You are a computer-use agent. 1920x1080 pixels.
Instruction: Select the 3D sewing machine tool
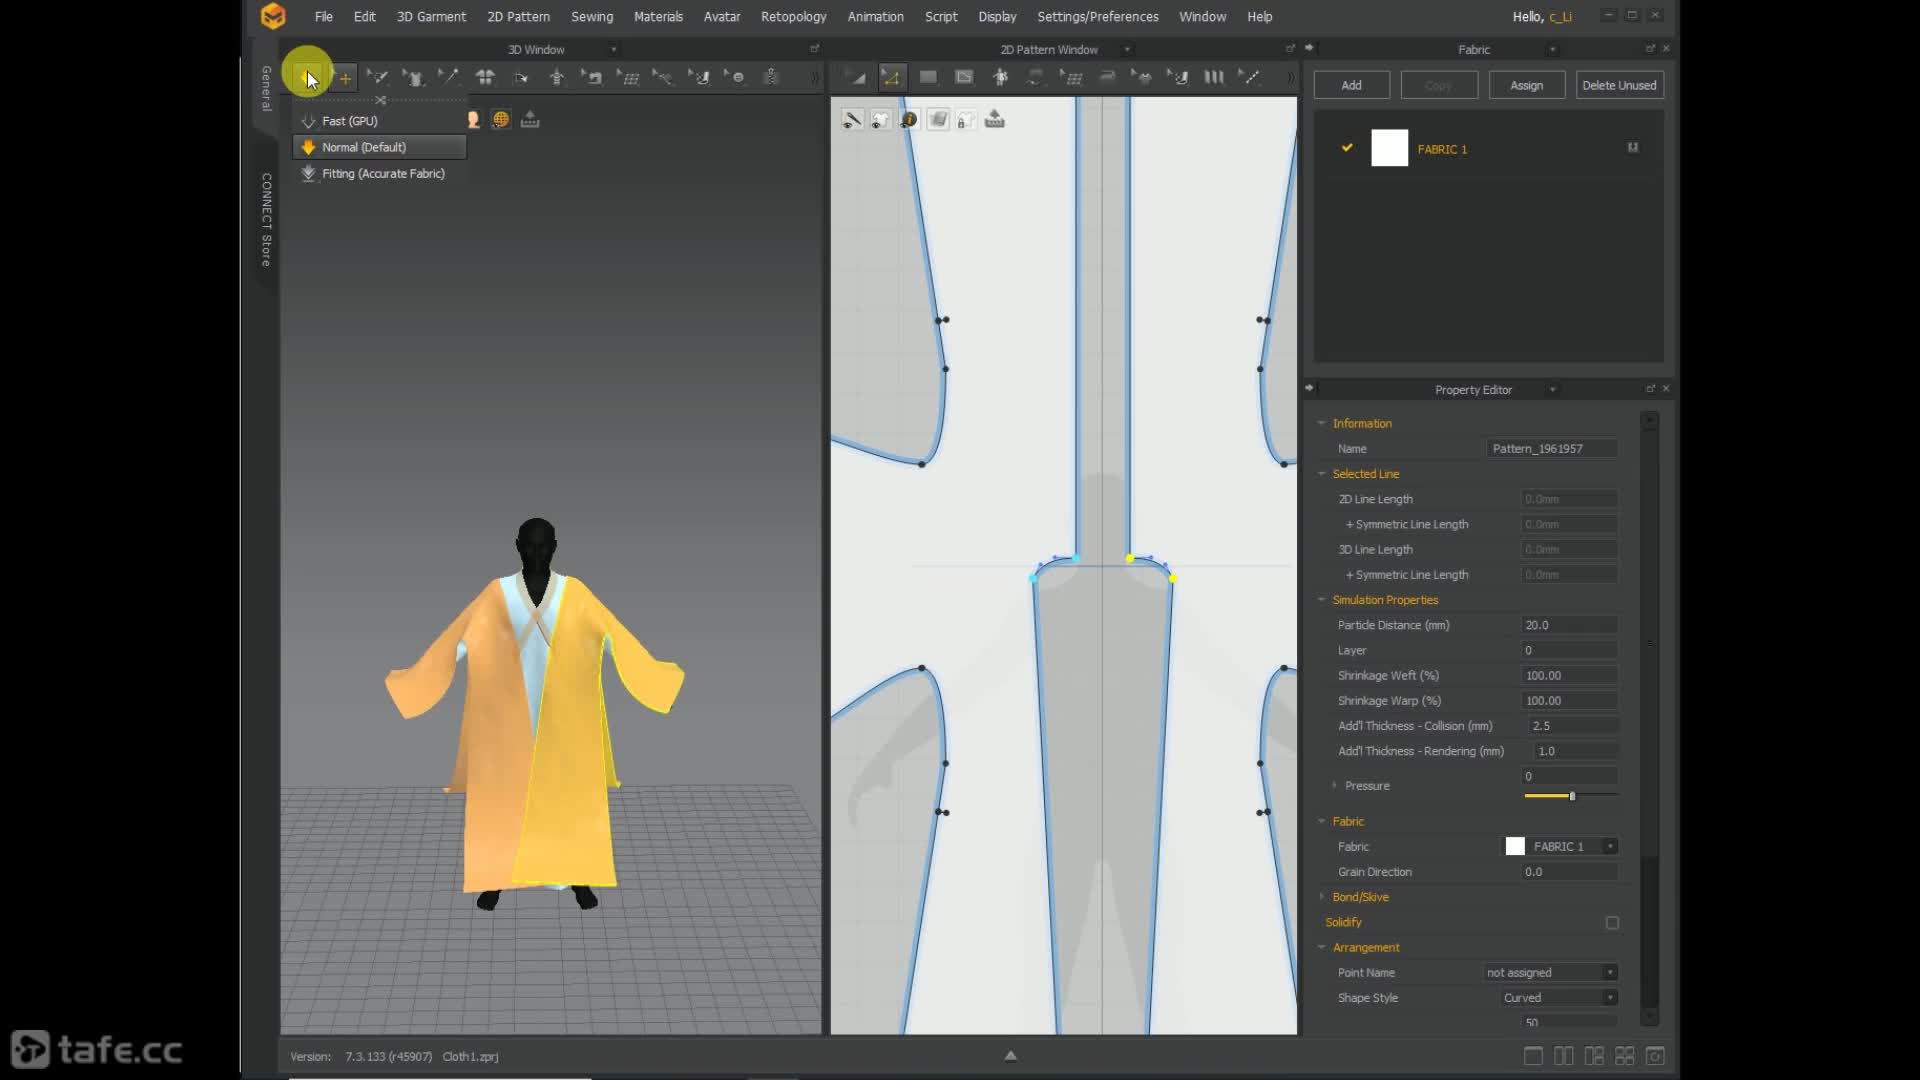tap(593, 77)
